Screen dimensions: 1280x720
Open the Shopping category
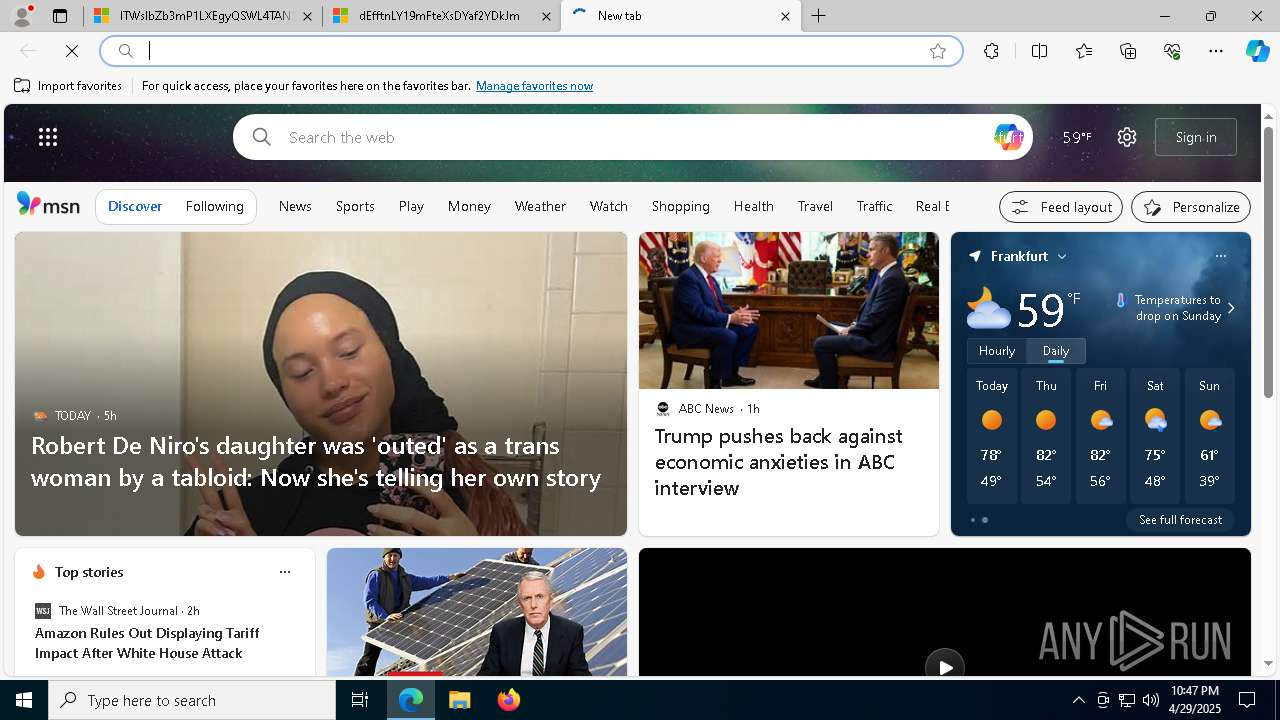pos(680,206)
